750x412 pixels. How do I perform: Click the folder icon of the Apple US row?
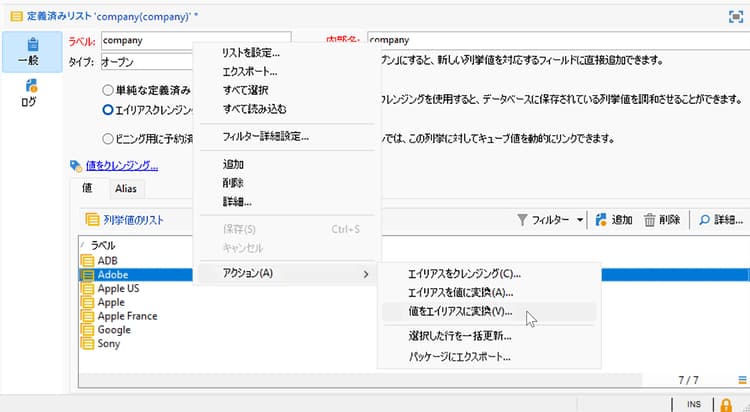pyautogui.click(x=87, y=289)
